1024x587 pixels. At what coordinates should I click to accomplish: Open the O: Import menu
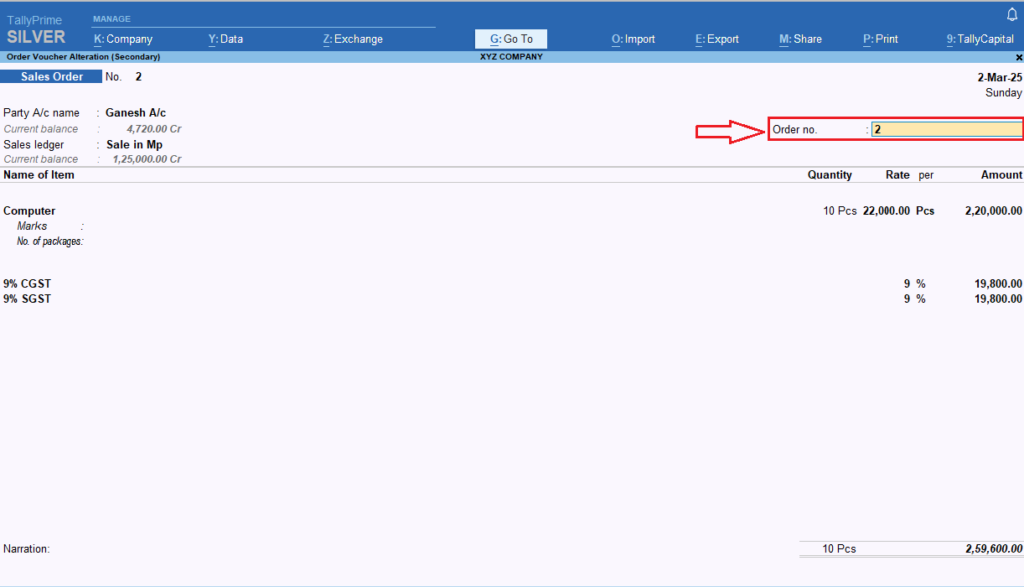pos(633,39)
